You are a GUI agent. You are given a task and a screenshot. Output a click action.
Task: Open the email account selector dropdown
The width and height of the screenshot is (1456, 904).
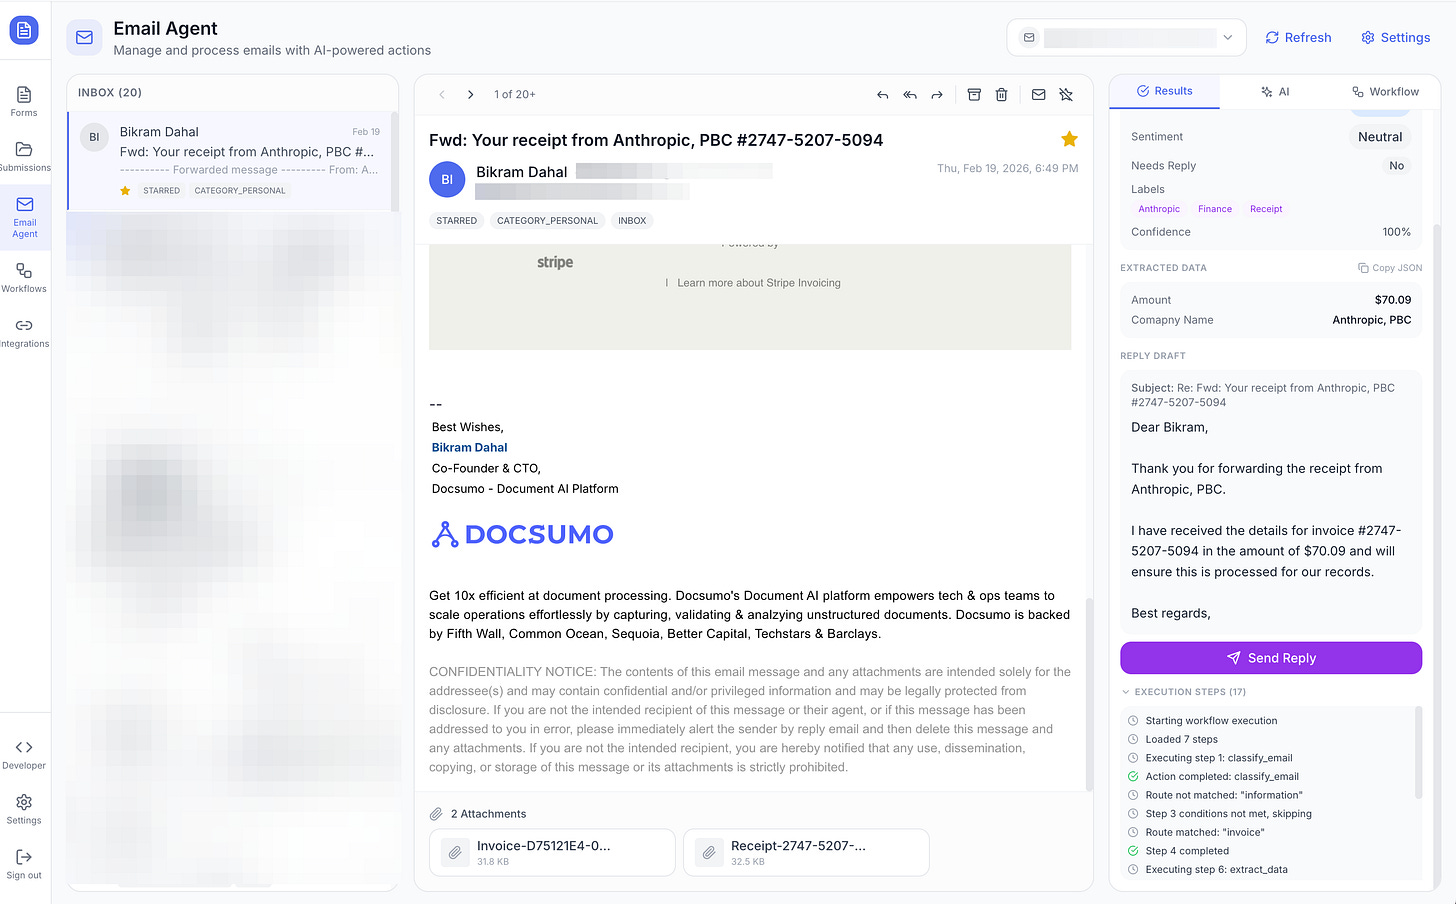click(x=1126, y=38)
